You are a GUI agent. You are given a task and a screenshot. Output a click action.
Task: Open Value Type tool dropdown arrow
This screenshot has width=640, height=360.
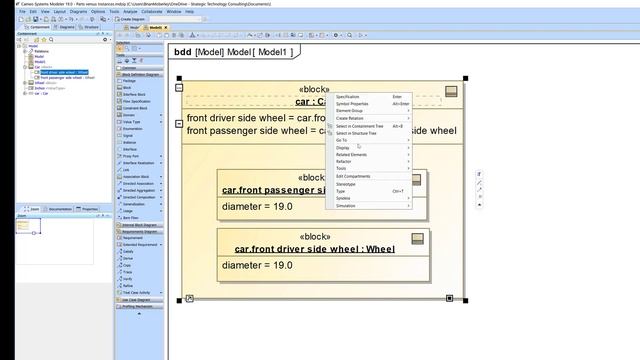(161, 122)
